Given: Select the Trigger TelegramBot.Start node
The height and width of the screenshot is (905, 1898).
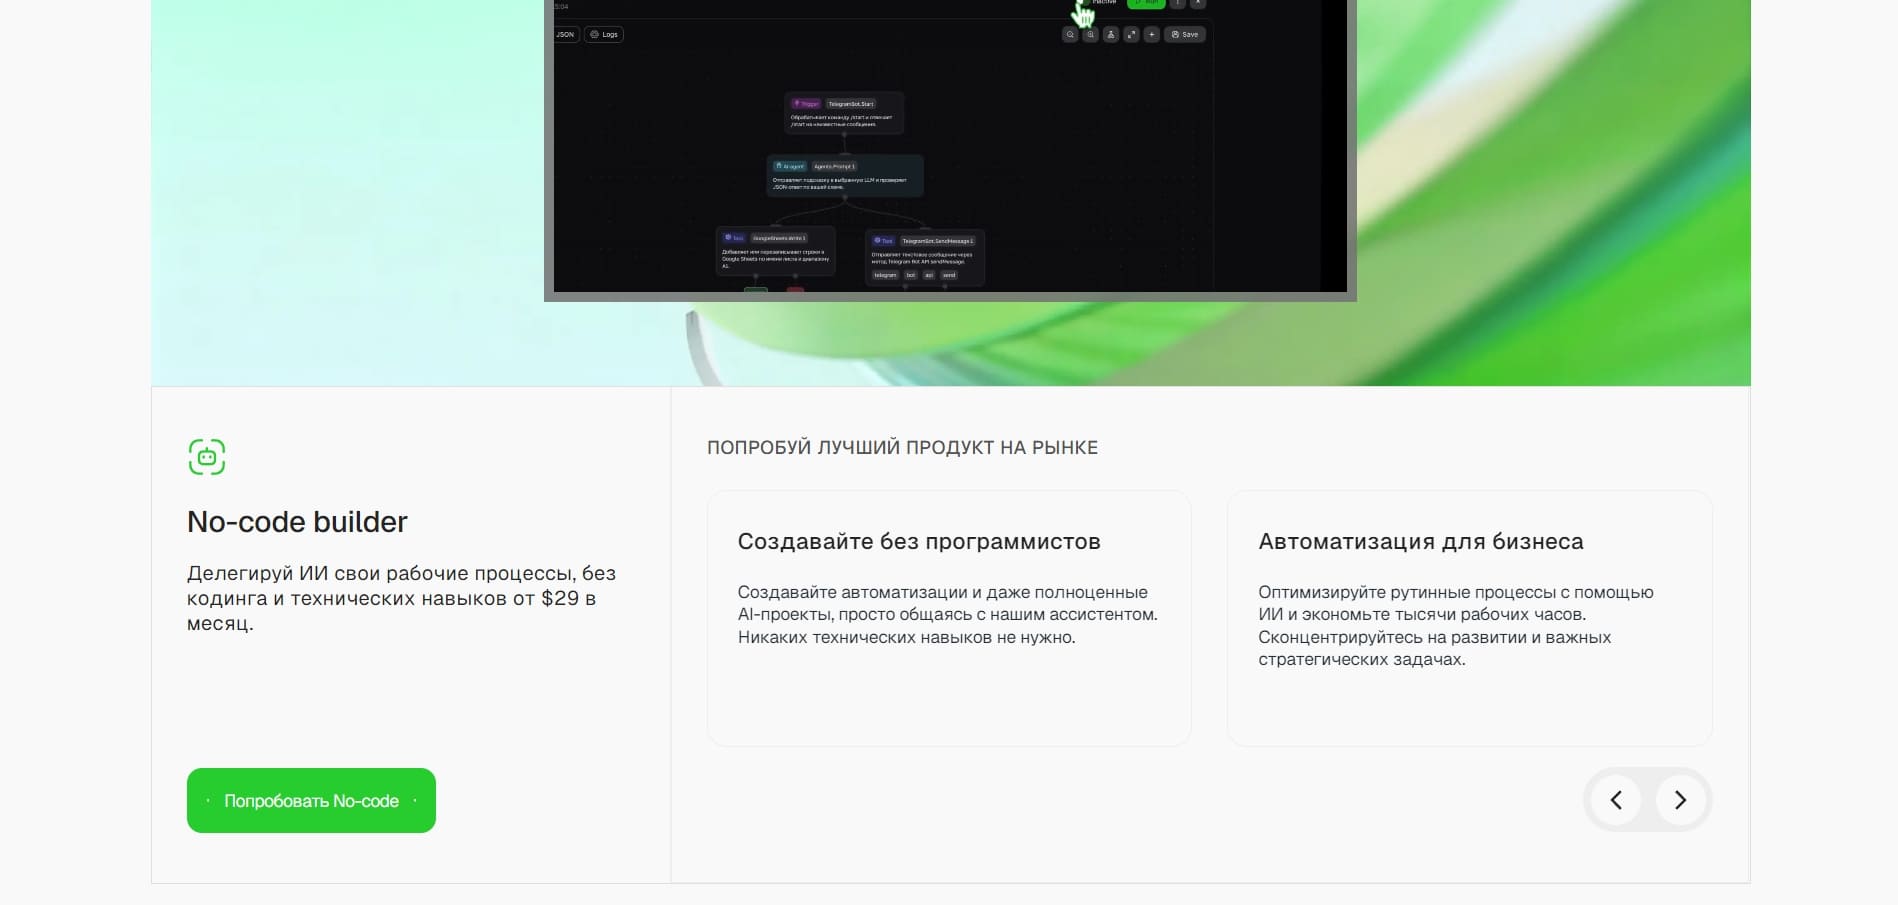Looking at the screenshot, I should click(844, 113).
